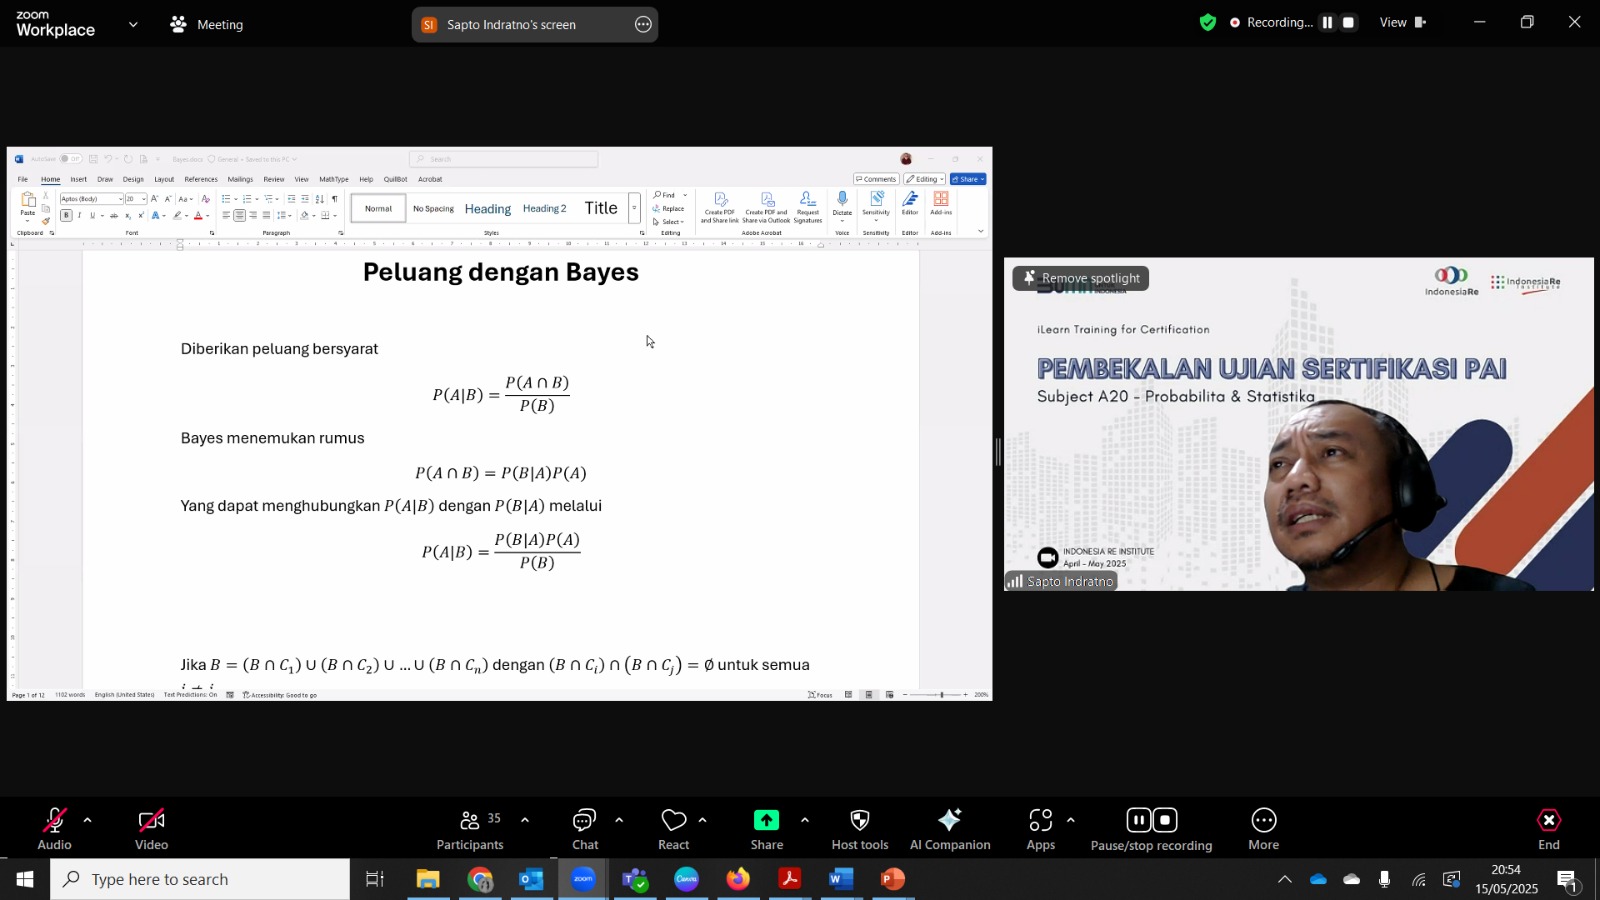Open Zoom Workplace menu chevron
The height and width of the screenshot is (900, 1600).
[x=133, y=24]
